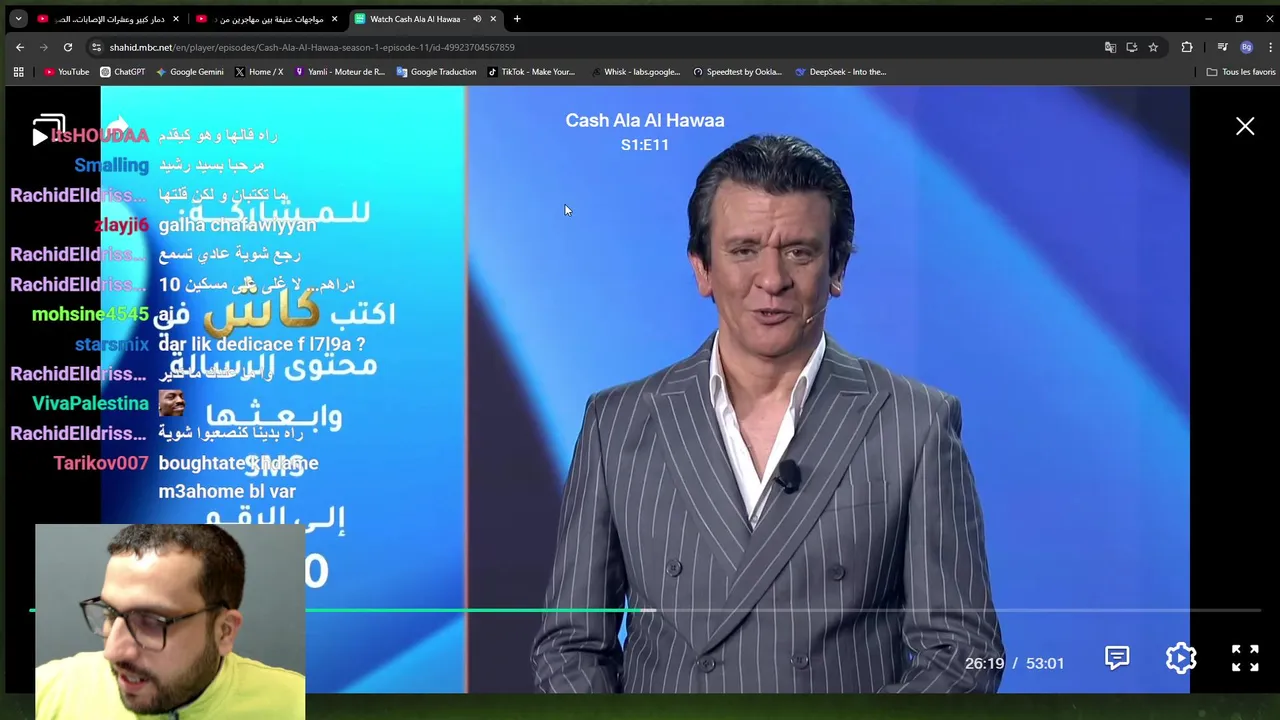Image resolution: width=1280 pixels, height=720 pixels.
Task: Expand the Tous les favoris folder
Action: (1241, 72)
